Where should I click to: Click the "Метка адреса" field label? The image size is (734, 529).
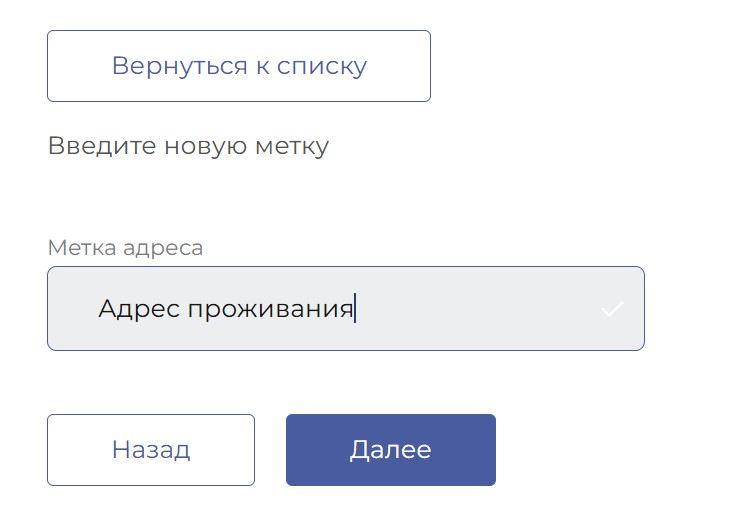[x=125, y=248]
